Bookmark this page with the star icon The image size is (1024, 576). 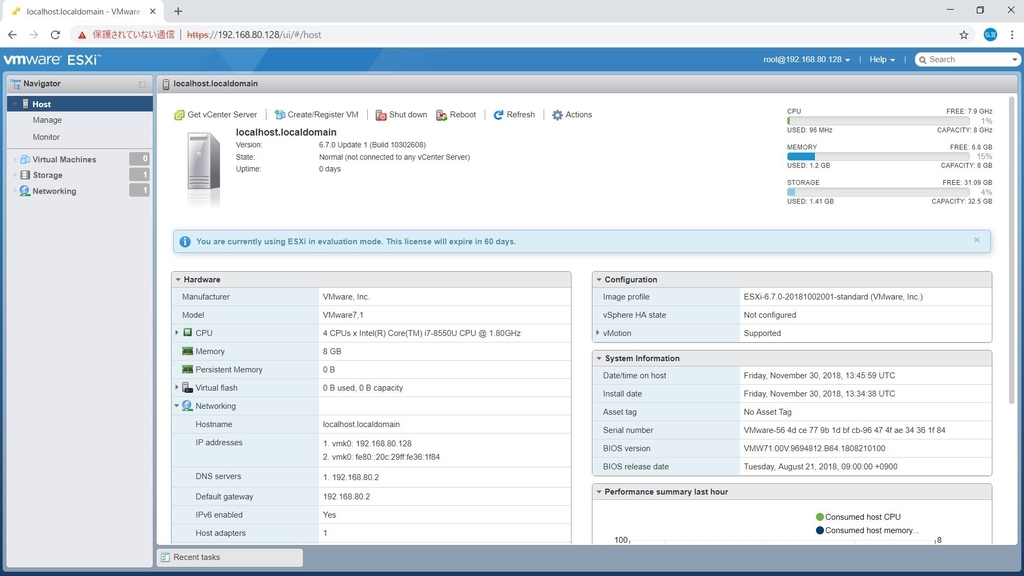(x=964, y=35)
